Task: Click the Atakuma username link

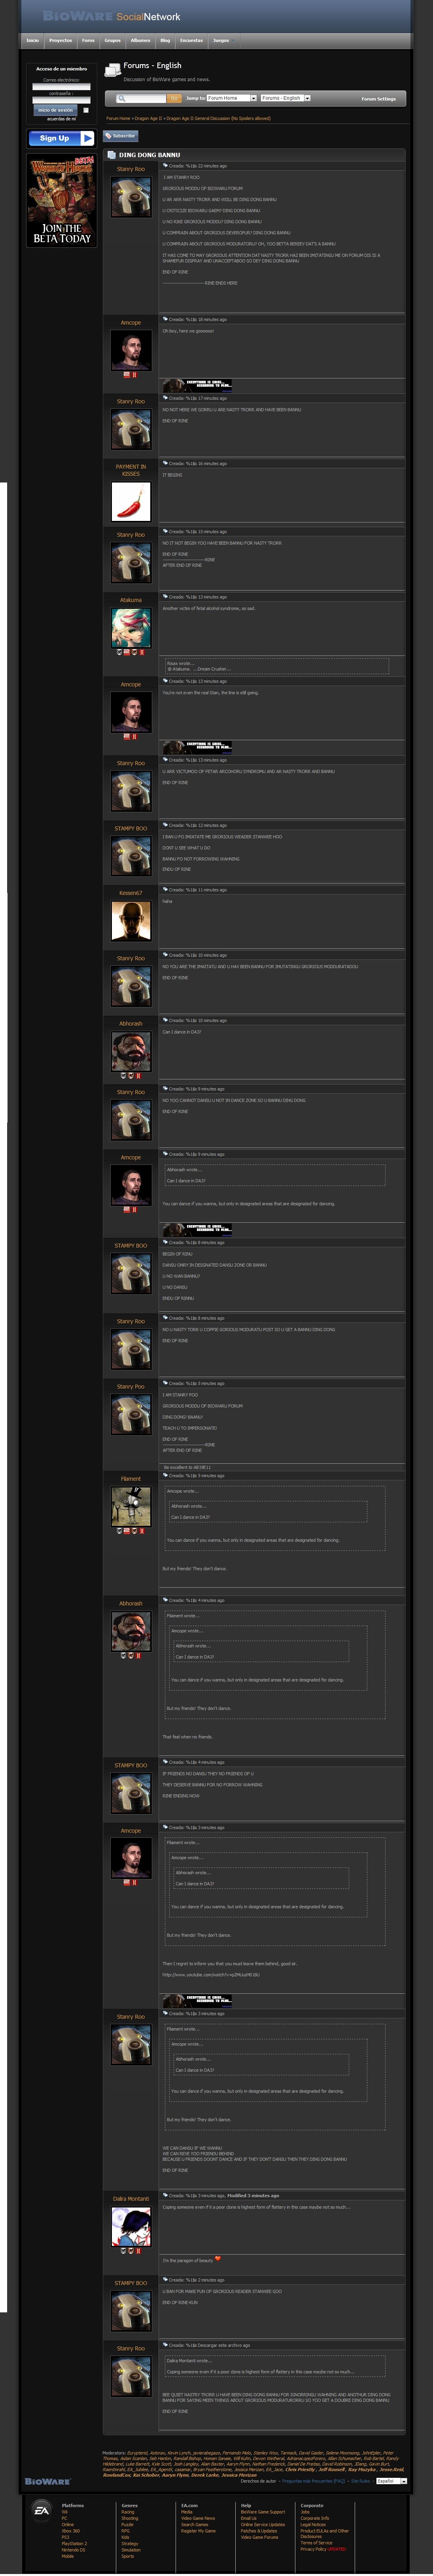Action: (131, 600)
